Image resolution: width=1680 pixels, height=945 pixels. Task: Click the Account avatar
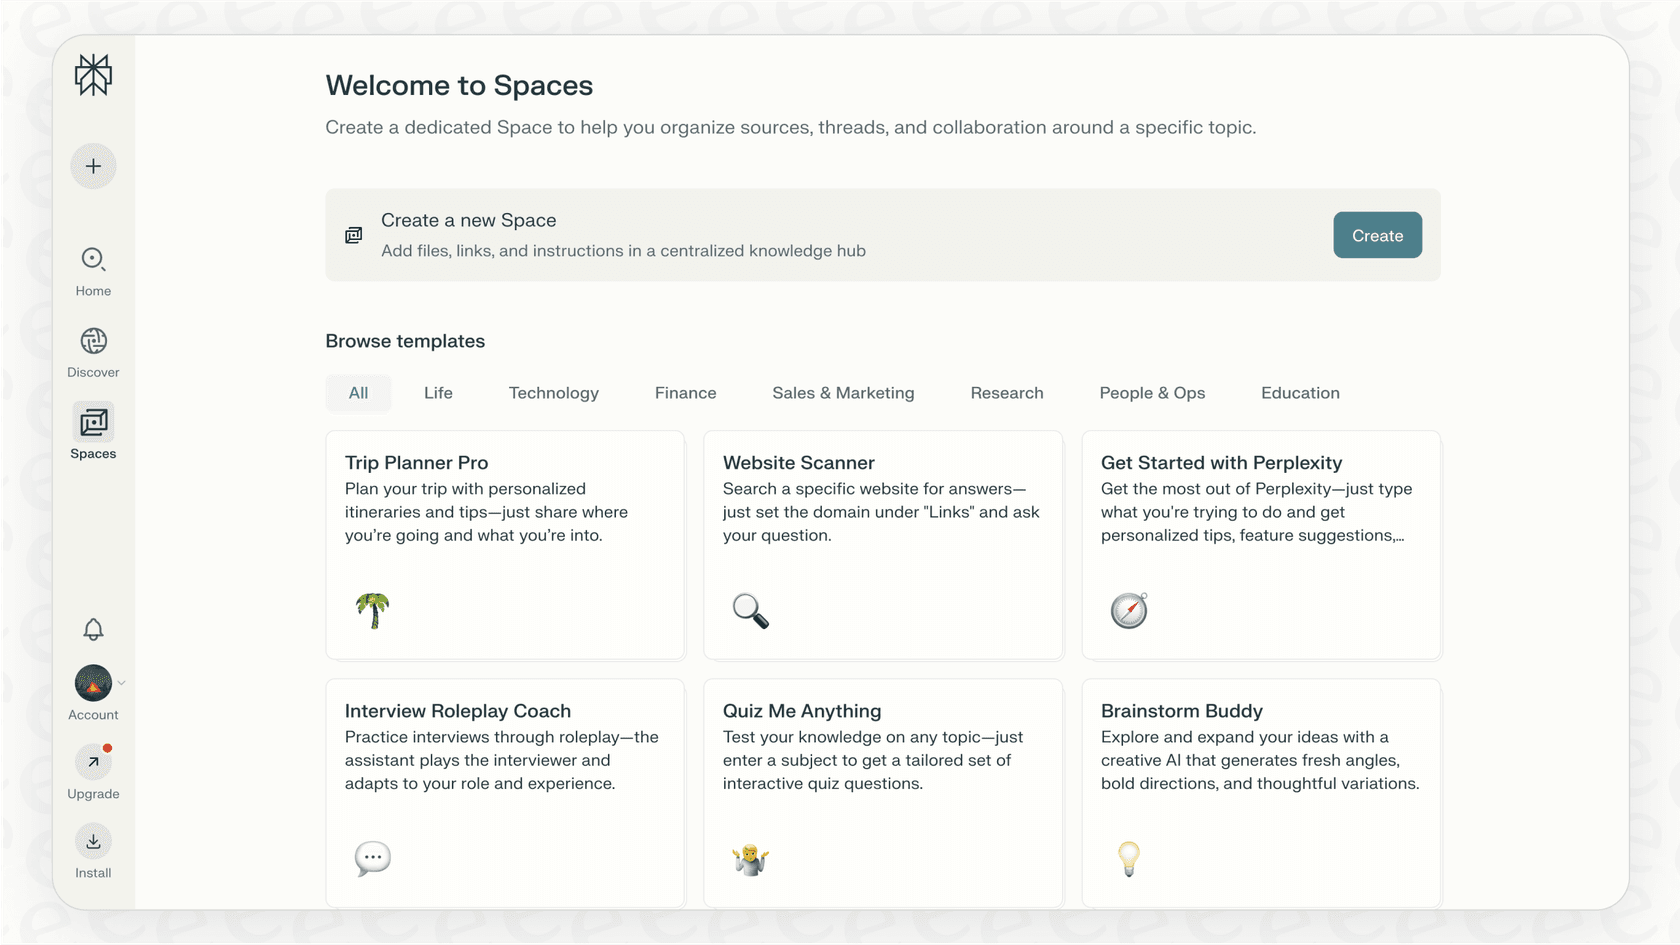point(93,683)
